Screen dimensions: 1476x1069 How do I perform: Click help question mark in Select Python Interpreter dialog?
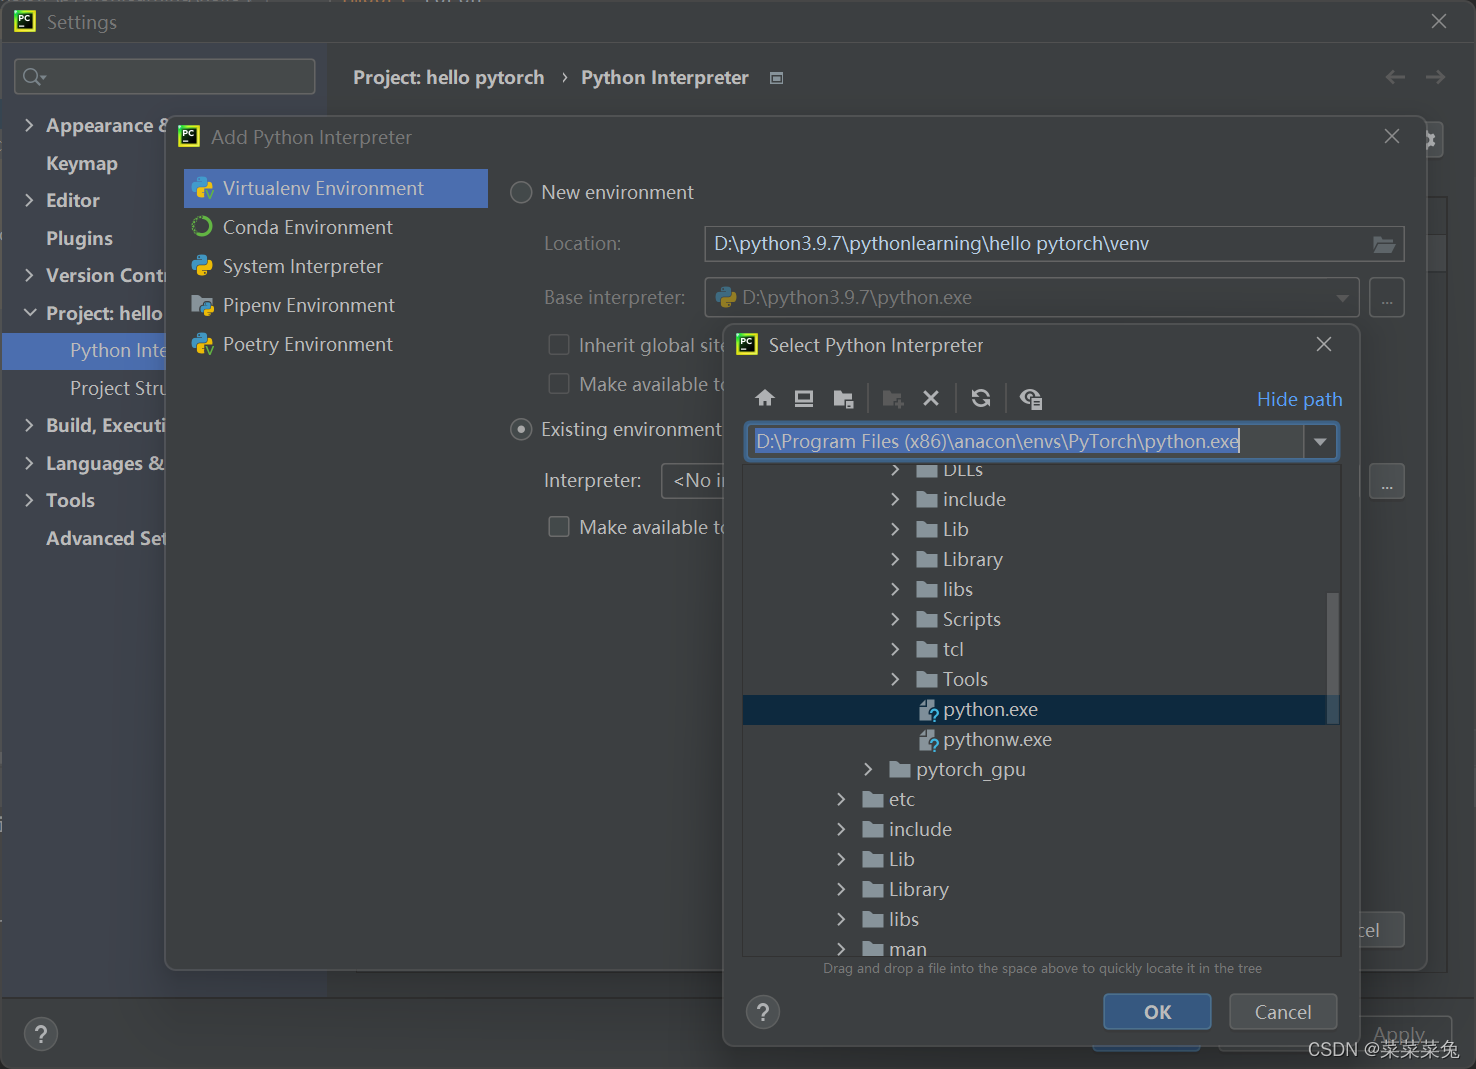tap(763, 1012)
